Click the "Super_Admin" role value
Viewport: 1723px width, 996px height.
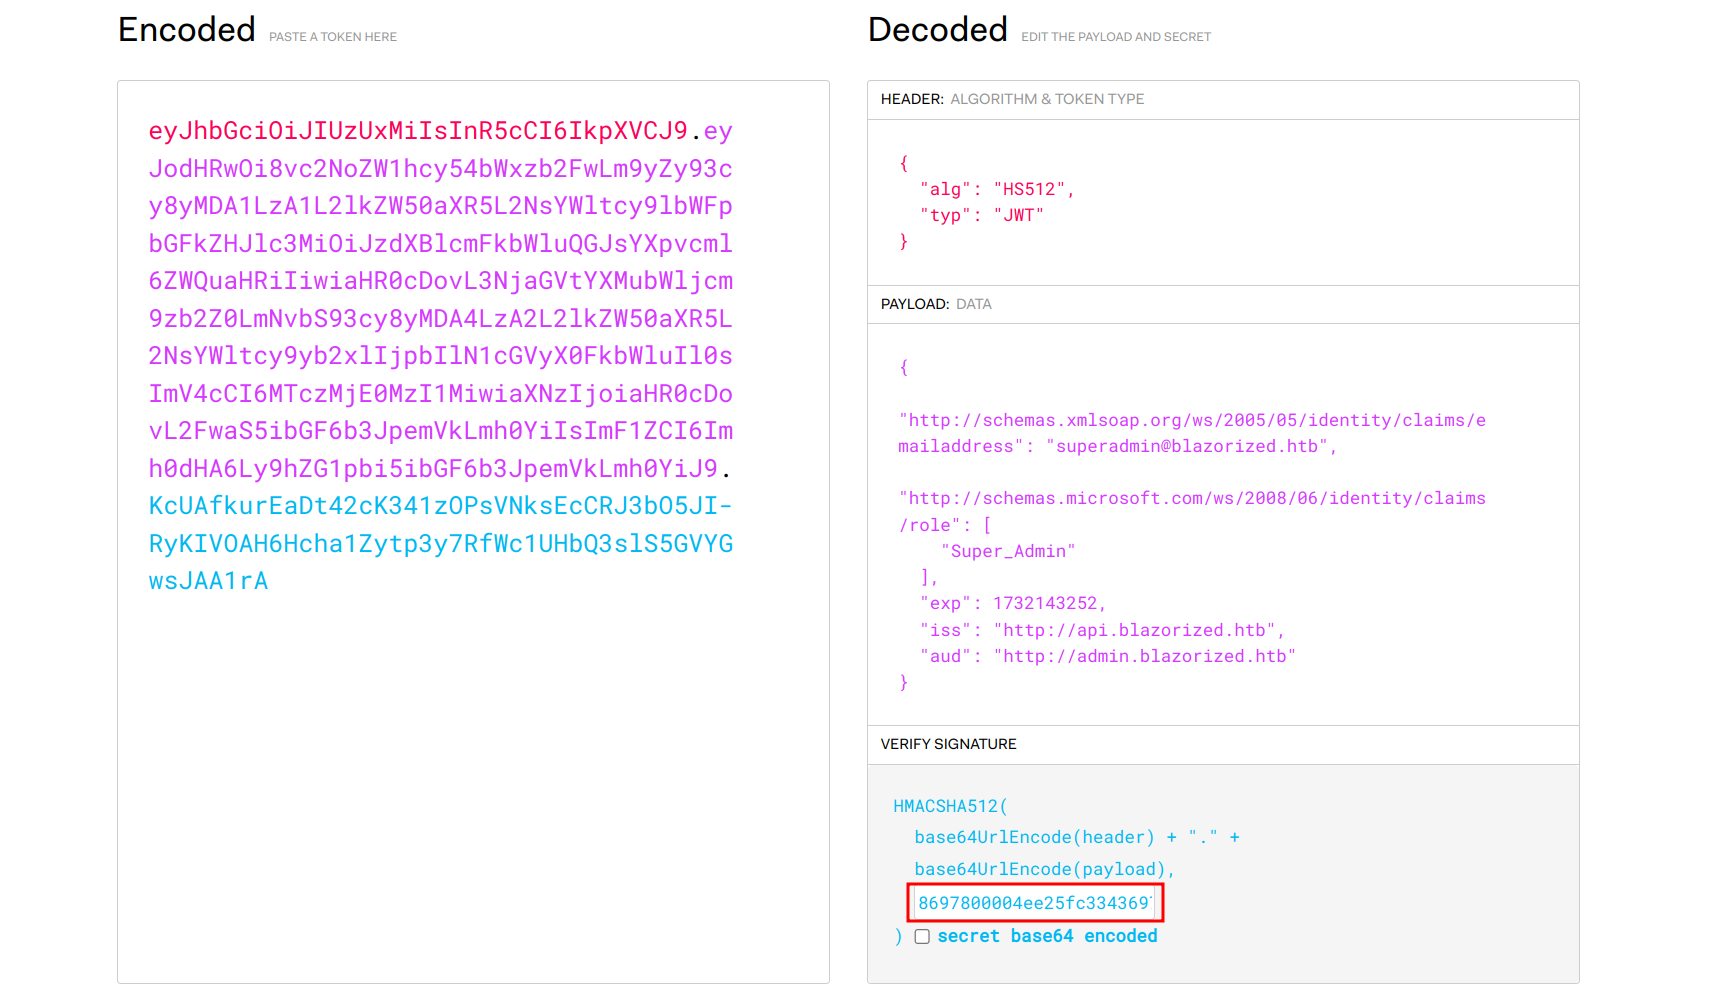click(x=1008, y=551)
